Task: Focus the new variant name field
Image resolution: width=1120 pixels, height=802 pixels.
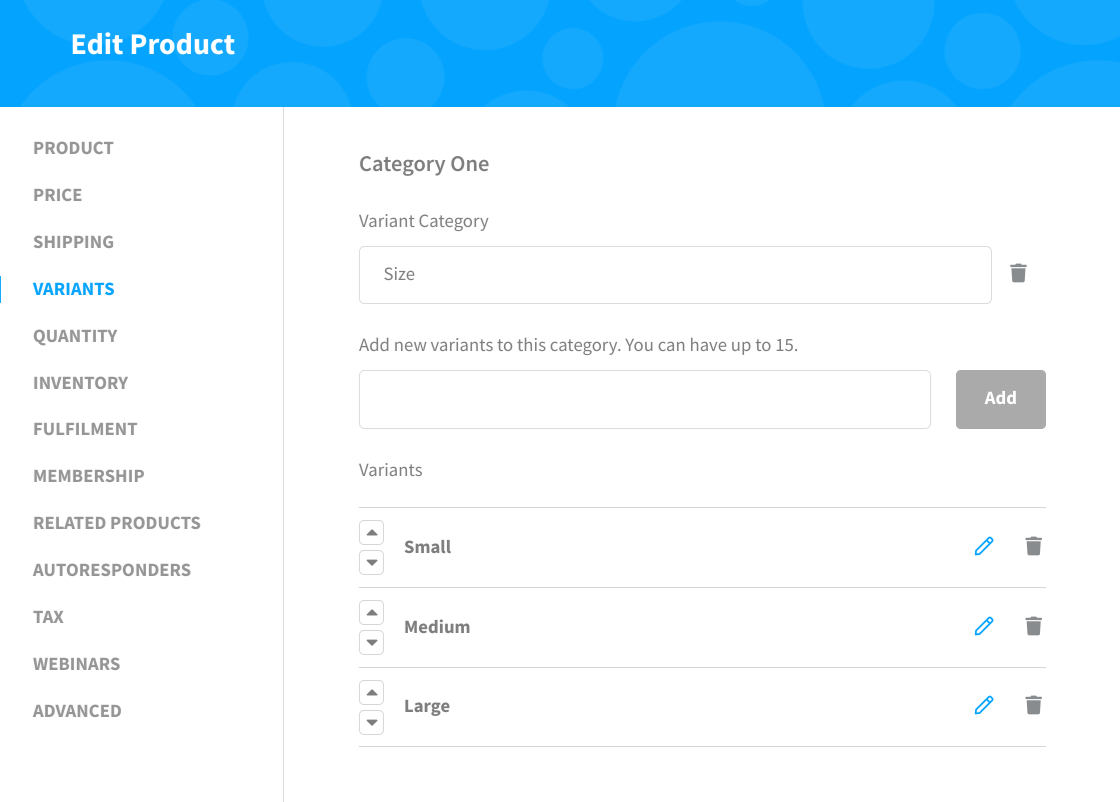Action: (645, 399)
